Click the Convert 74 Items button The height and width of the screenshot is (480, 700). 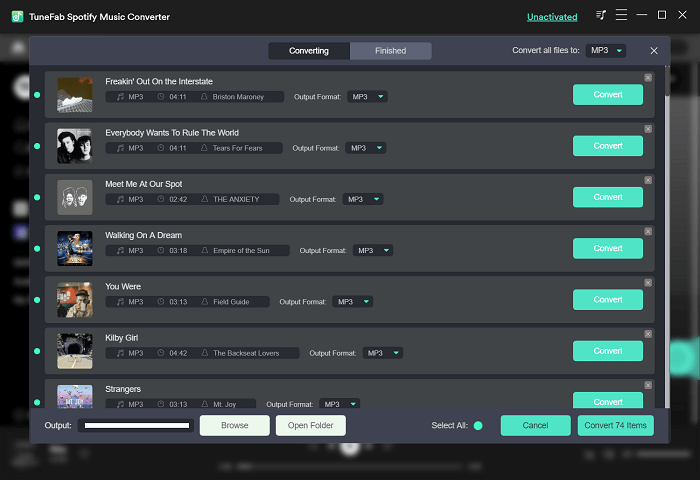[x=615, y=426]
